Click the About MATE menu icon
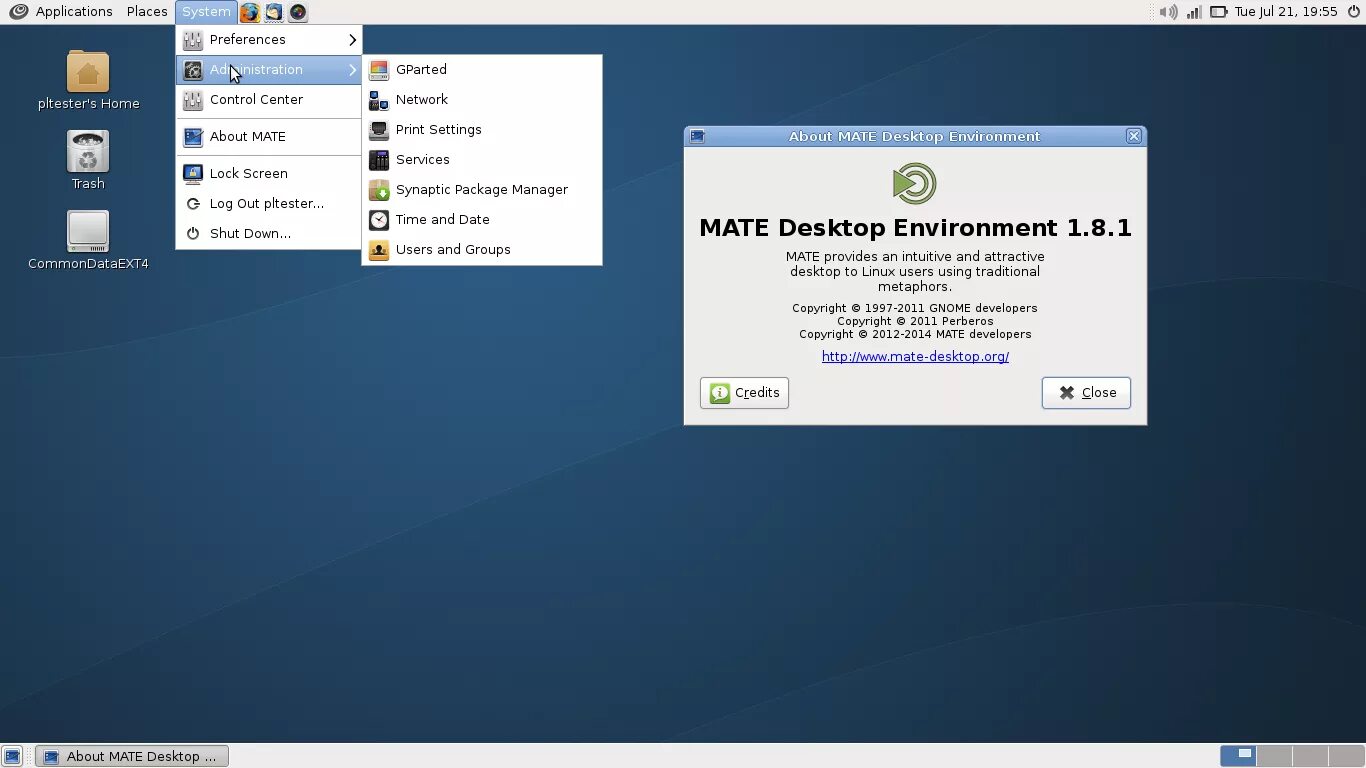Image resolution: width=1366 pixels, height=768 pixels. (x=193, y=137)
